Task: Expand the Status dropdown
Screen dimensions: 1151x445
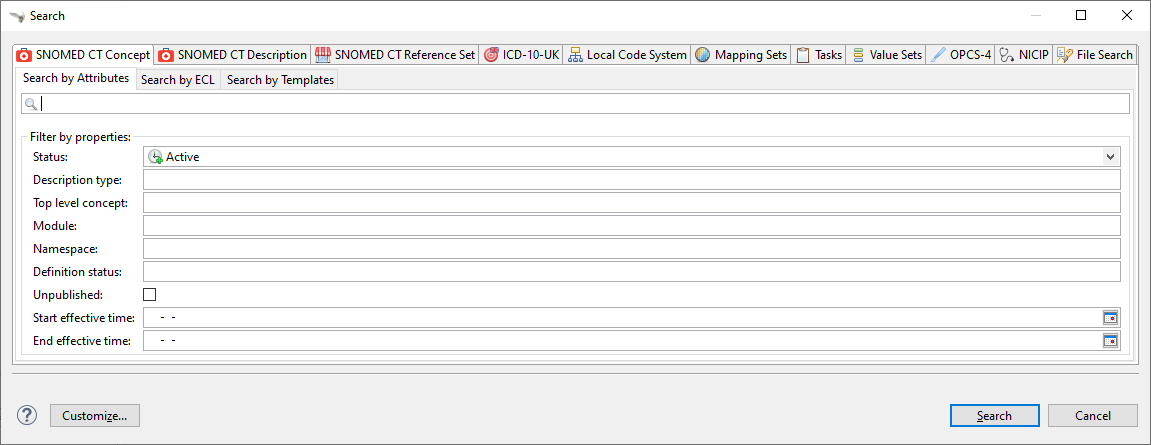Action: tap(1110, 157)
